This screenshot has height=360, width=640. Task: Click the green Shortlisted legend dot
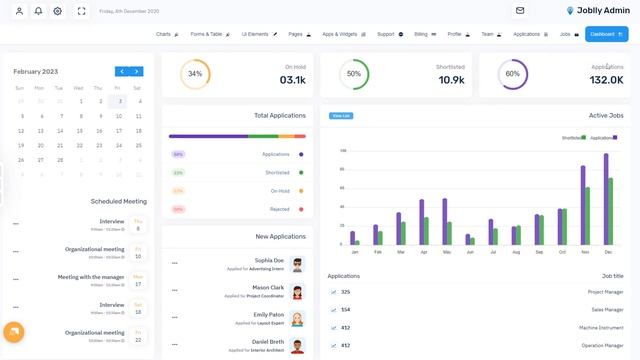301,173
